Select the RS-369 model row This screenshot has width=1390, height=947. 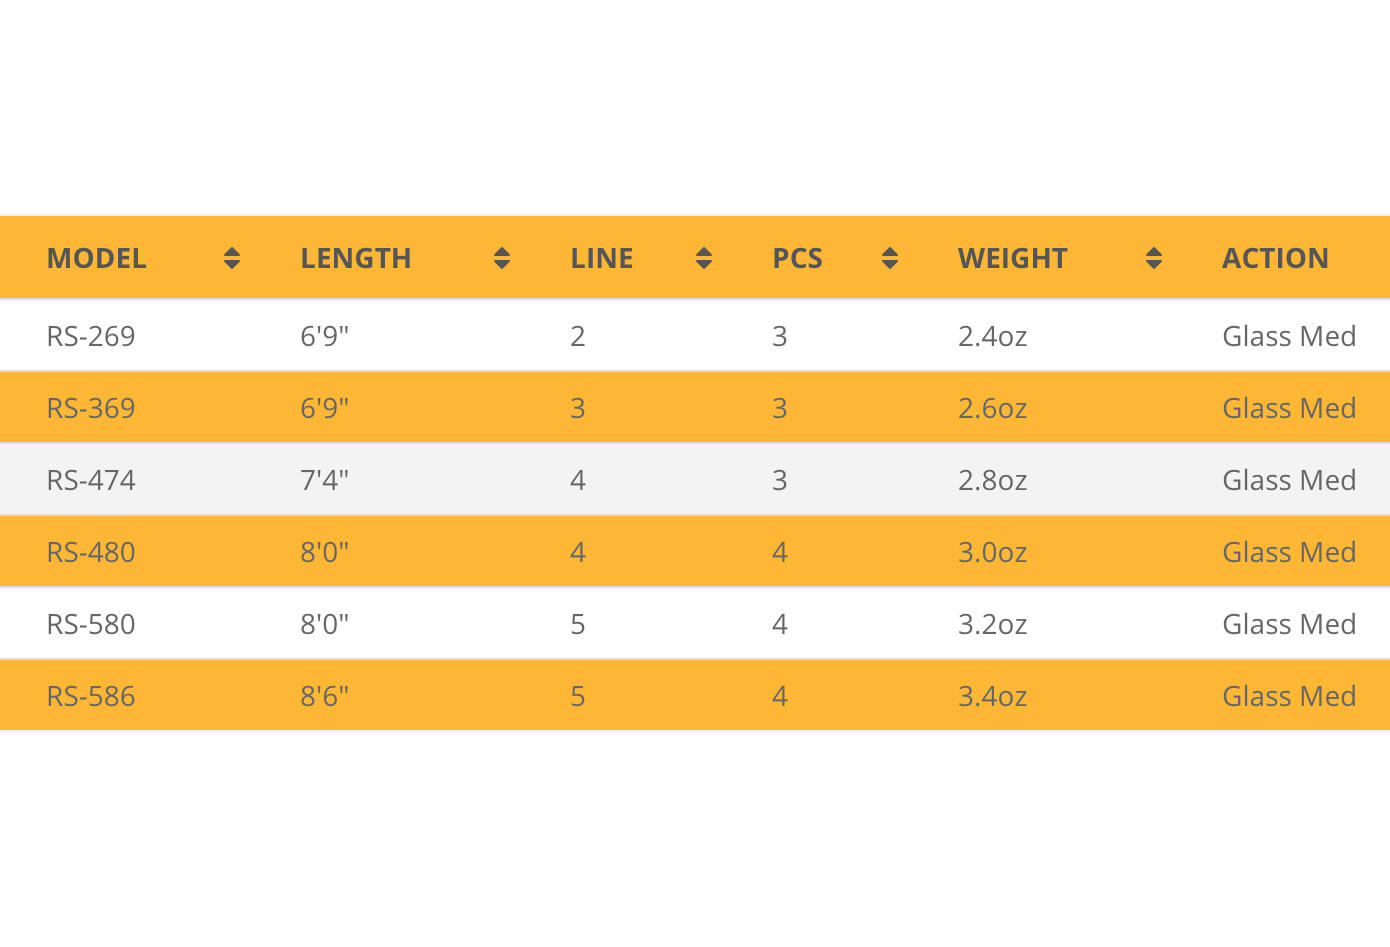695,408
